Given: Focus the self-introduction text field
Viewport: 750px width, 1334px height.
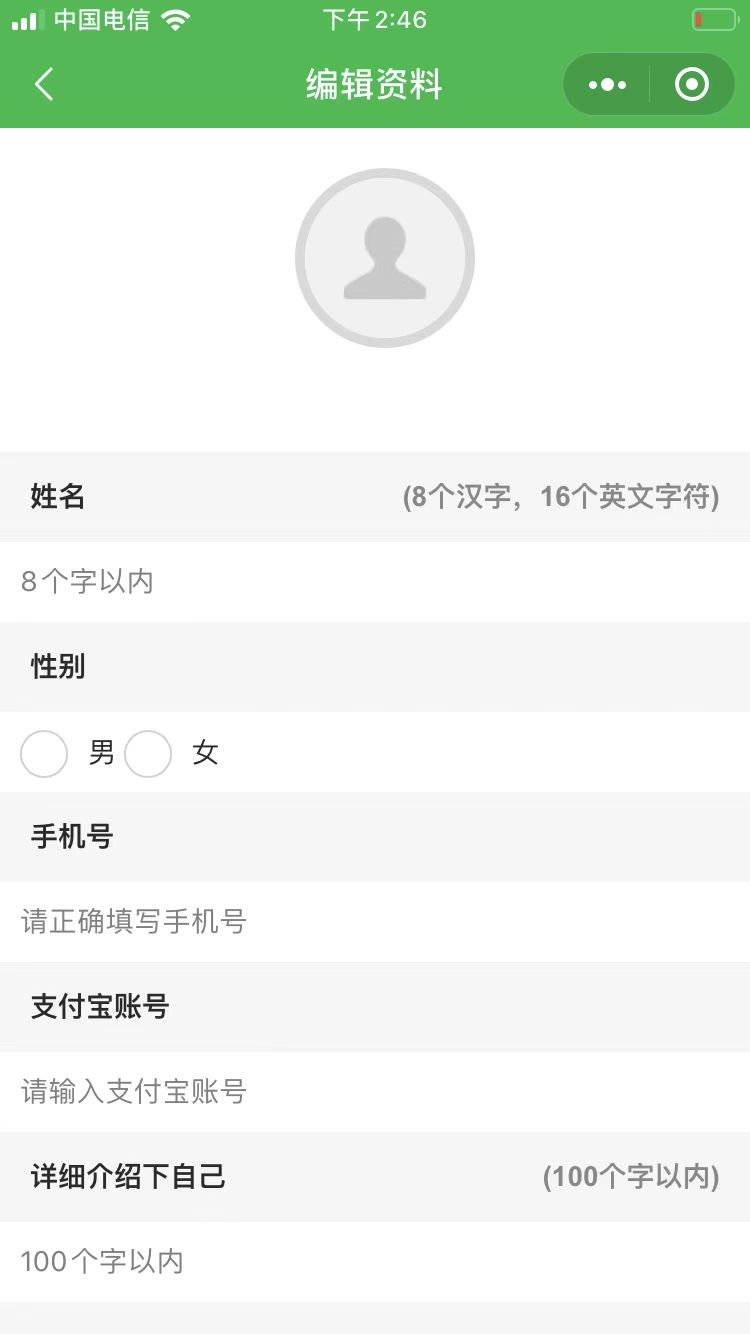Looking at the screenshot, I should [x=375, y=1262].
